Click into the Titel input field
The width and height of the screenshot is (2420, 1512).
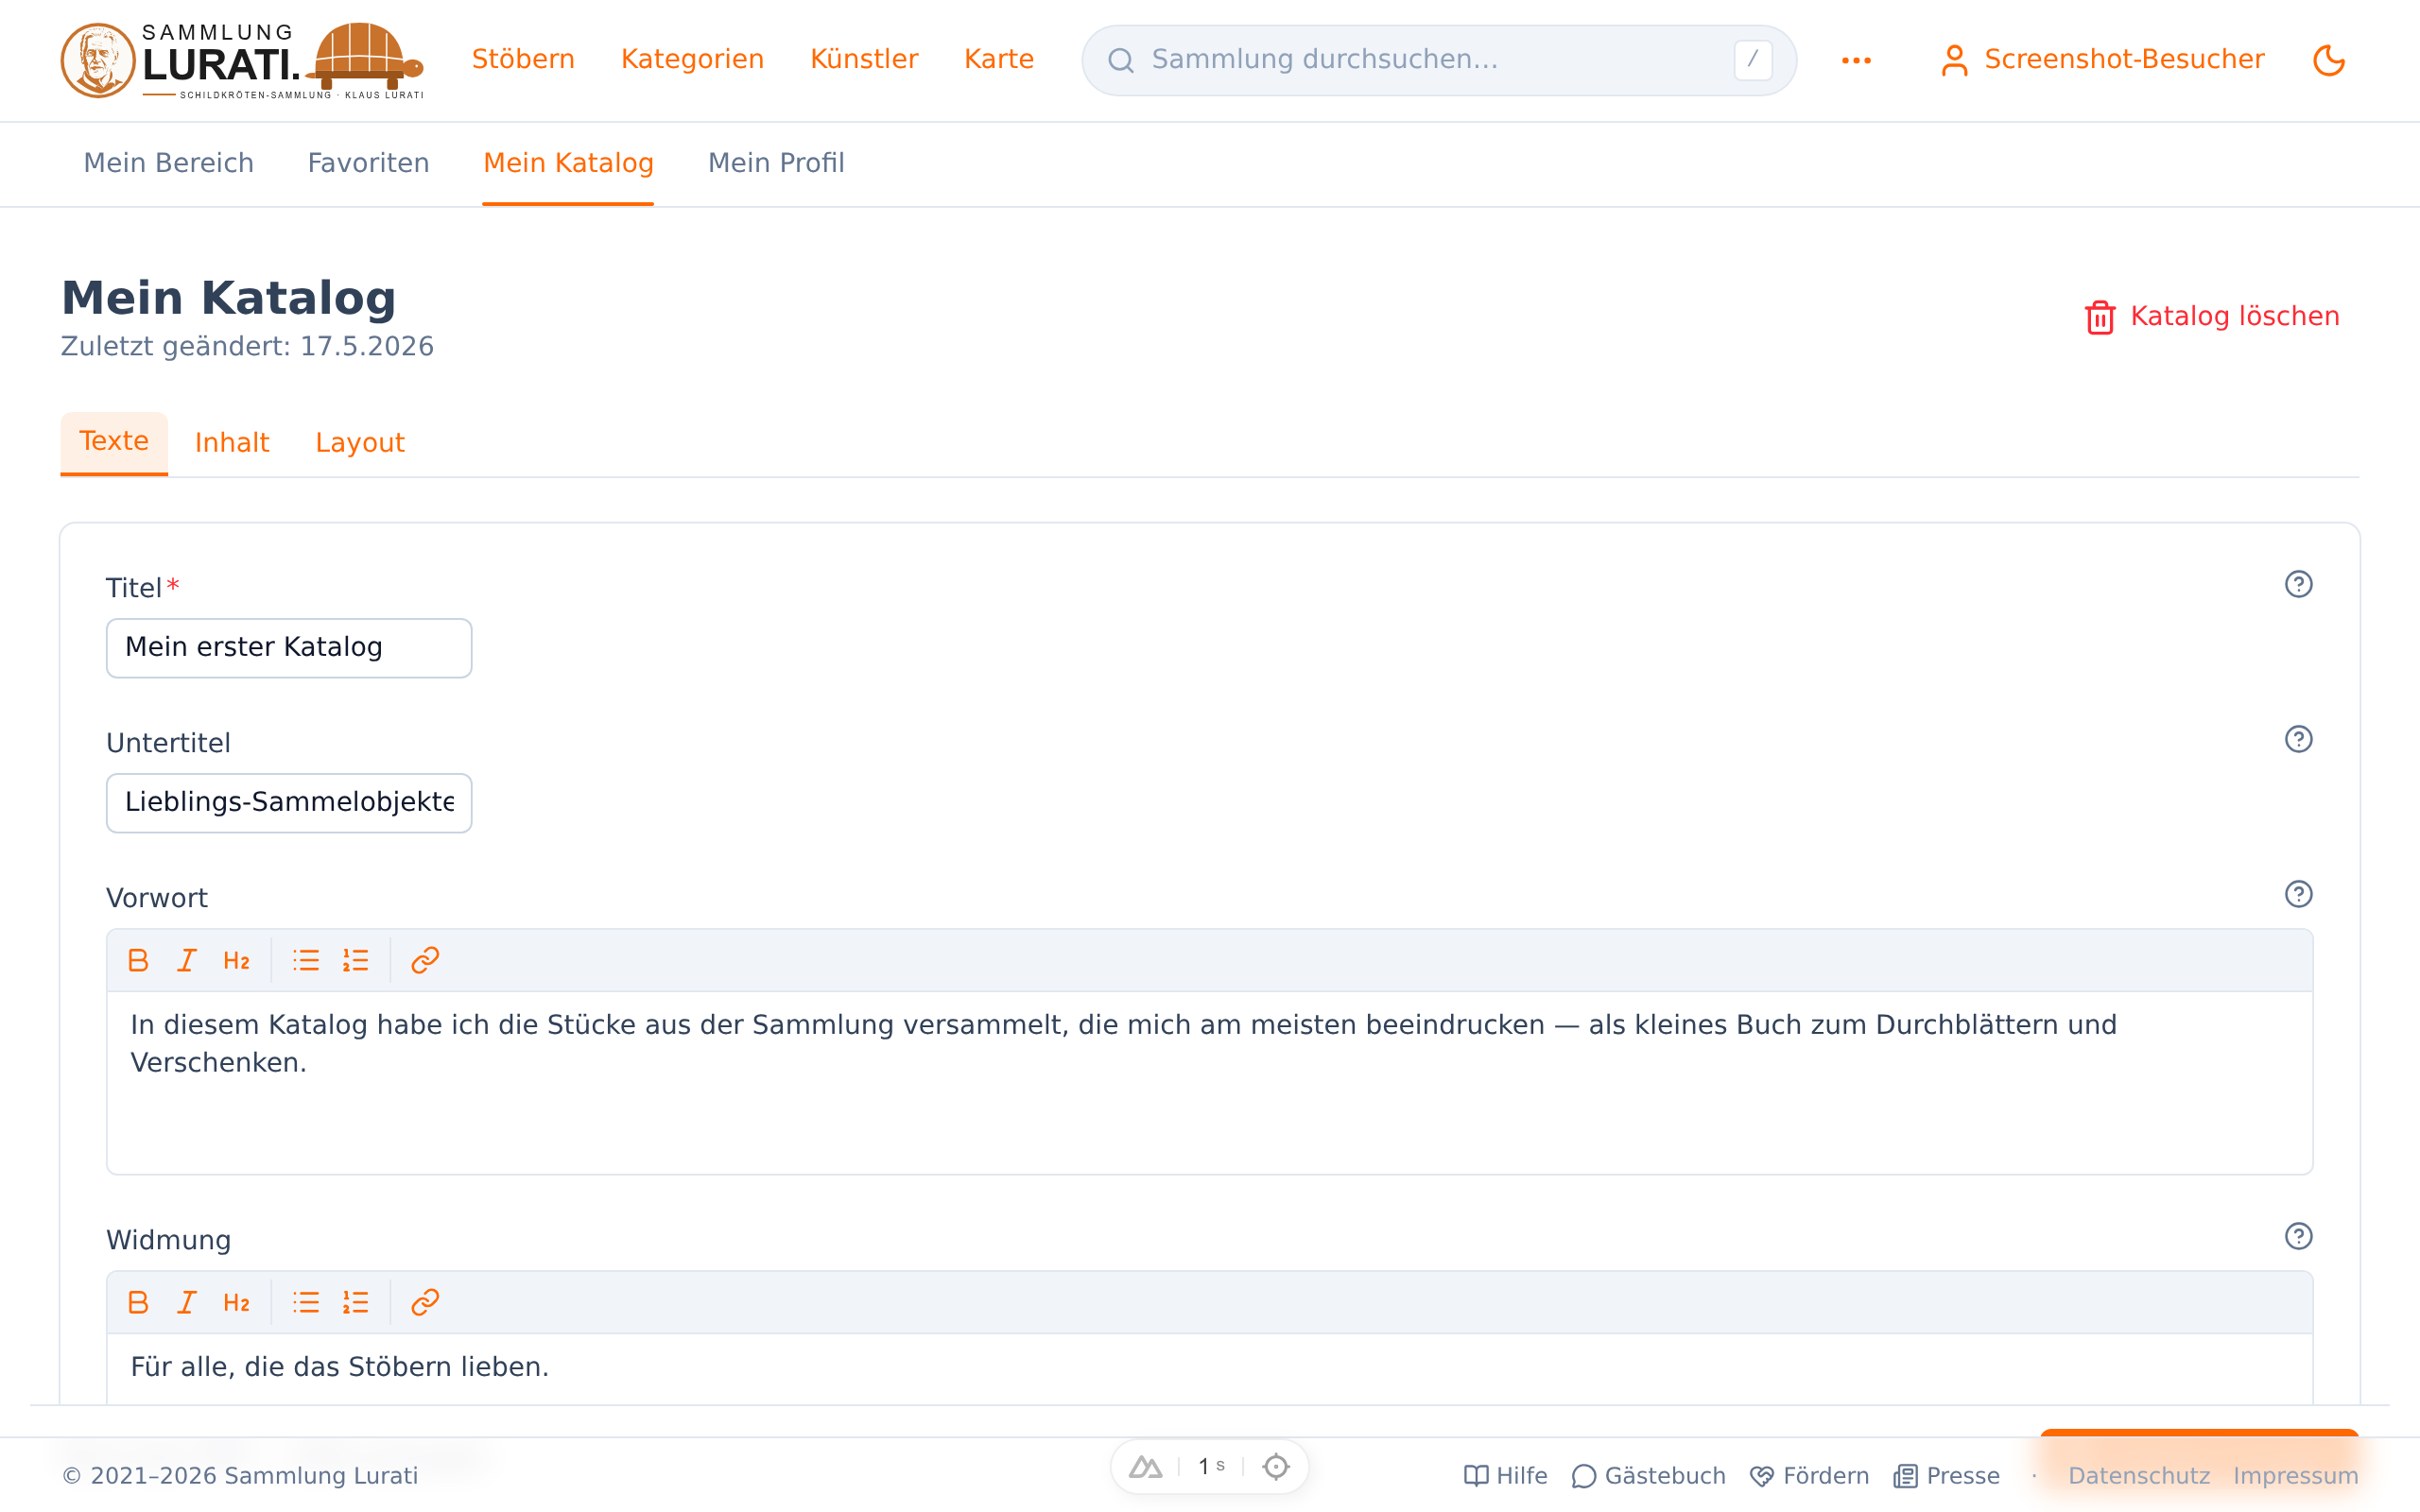point(289,648)
